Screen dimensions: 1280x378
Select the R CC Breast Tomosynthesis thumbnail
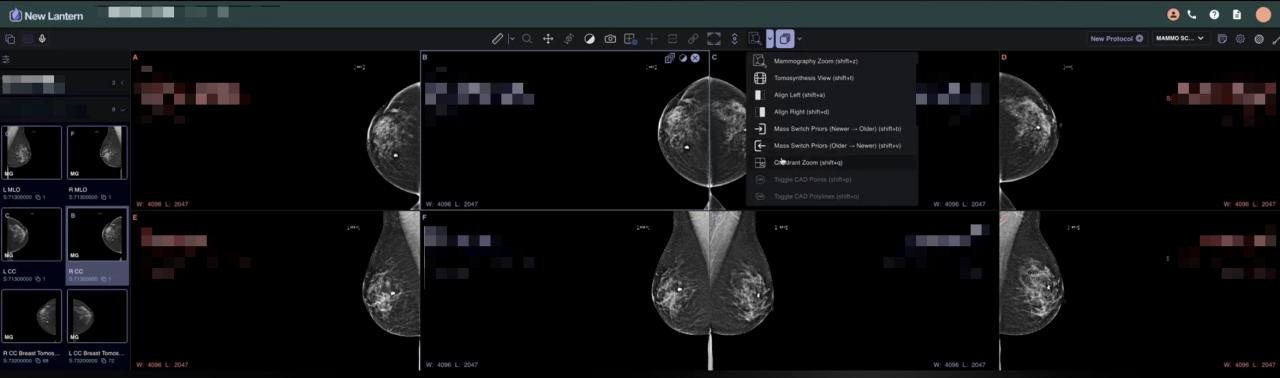click(x=32, y=317)
